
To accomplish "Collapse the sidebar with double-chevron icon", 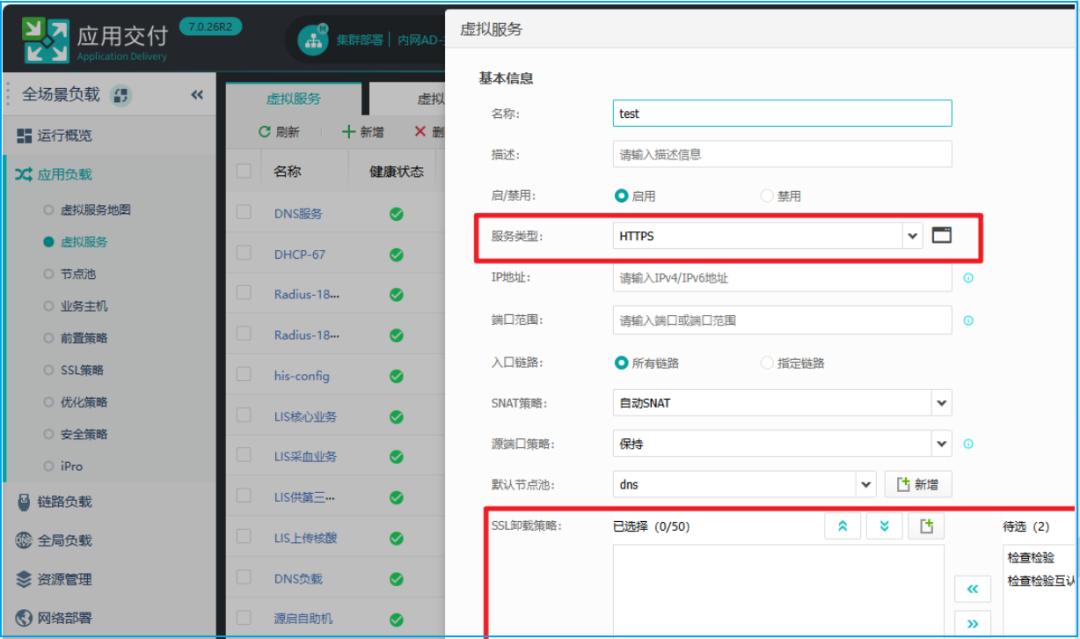I will (x=197, y=95).
